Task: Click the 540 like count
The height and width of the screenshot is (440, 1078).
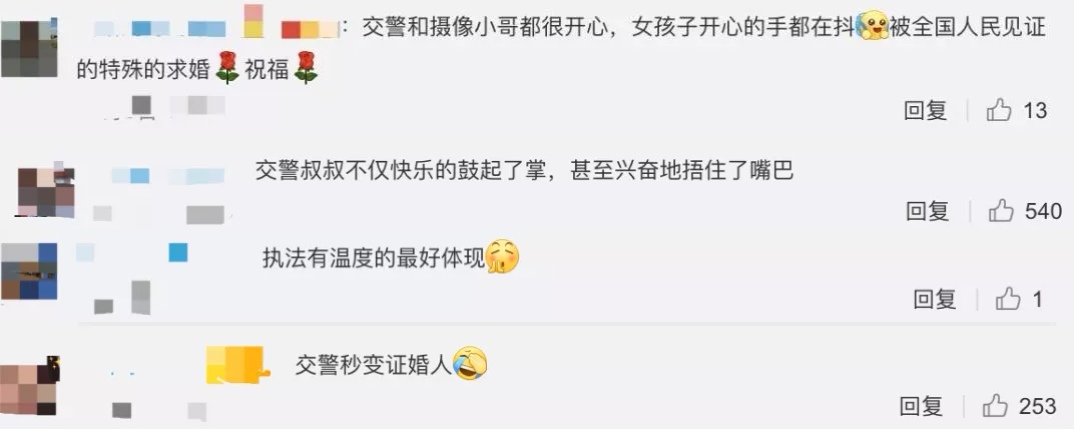Action: [x=1044, y=211]
